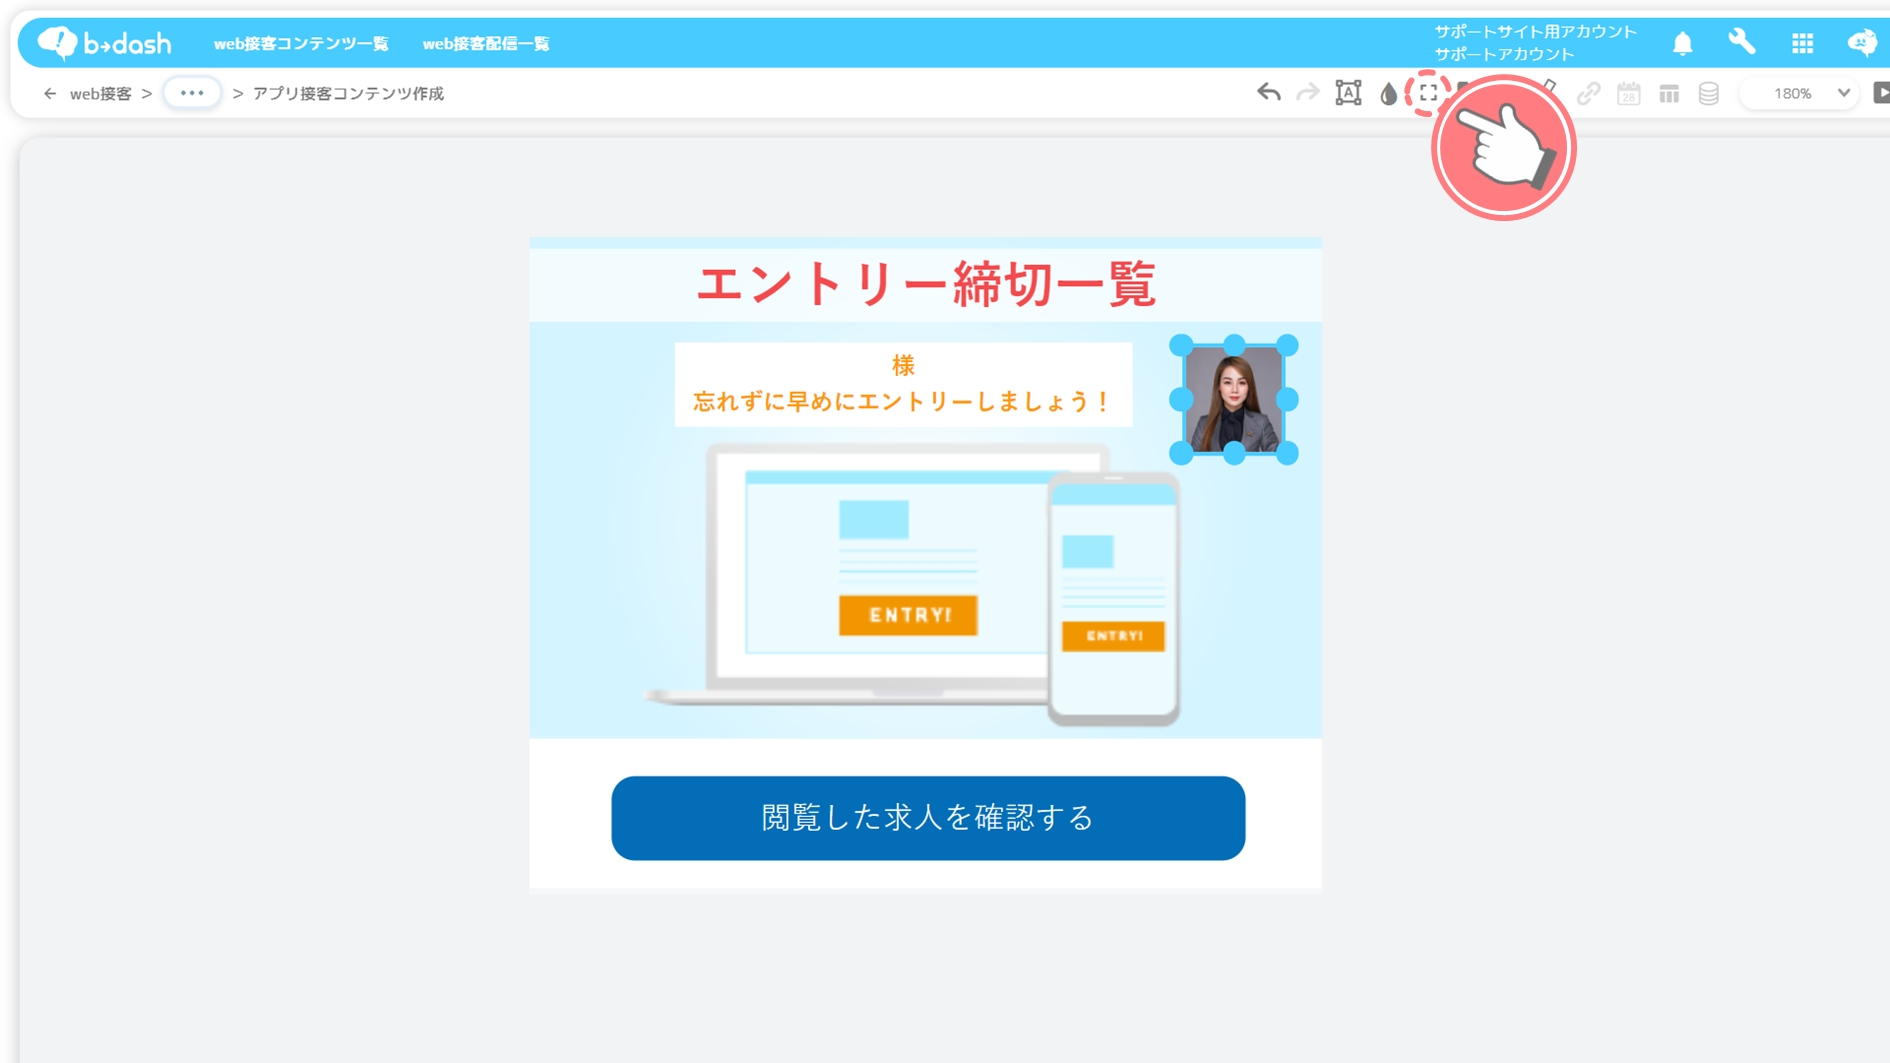Click the サポートアカウント account name
1890x1063 pixels.
click(x=1505, y=54)
